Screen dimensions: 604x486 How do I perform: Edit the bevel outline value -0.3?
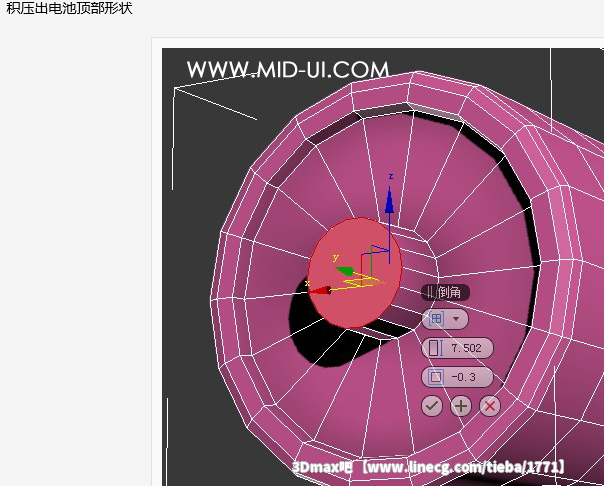coord(464,377)
